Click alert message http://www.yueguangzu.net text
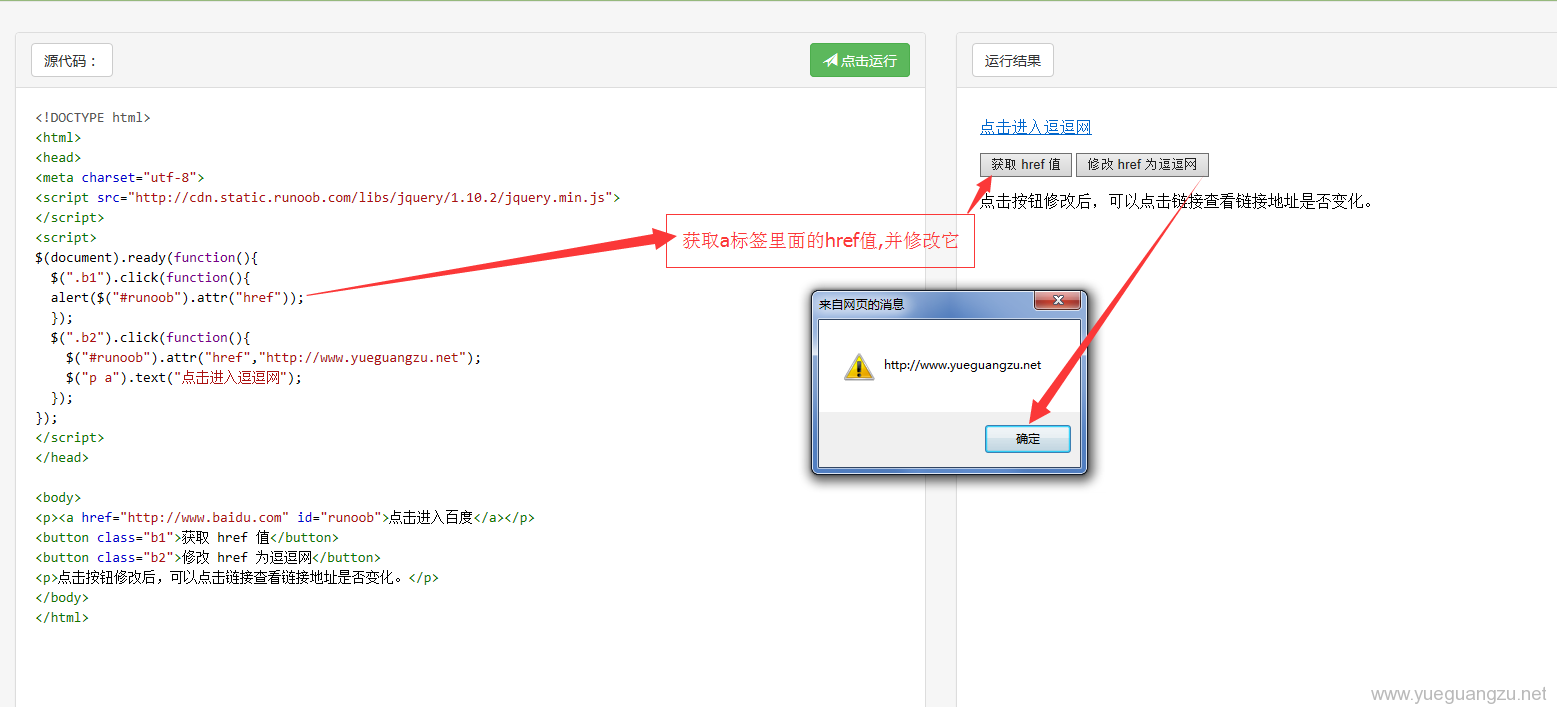Image resolution: width=1557 pixels, height=707 pixels. (962, 365)
